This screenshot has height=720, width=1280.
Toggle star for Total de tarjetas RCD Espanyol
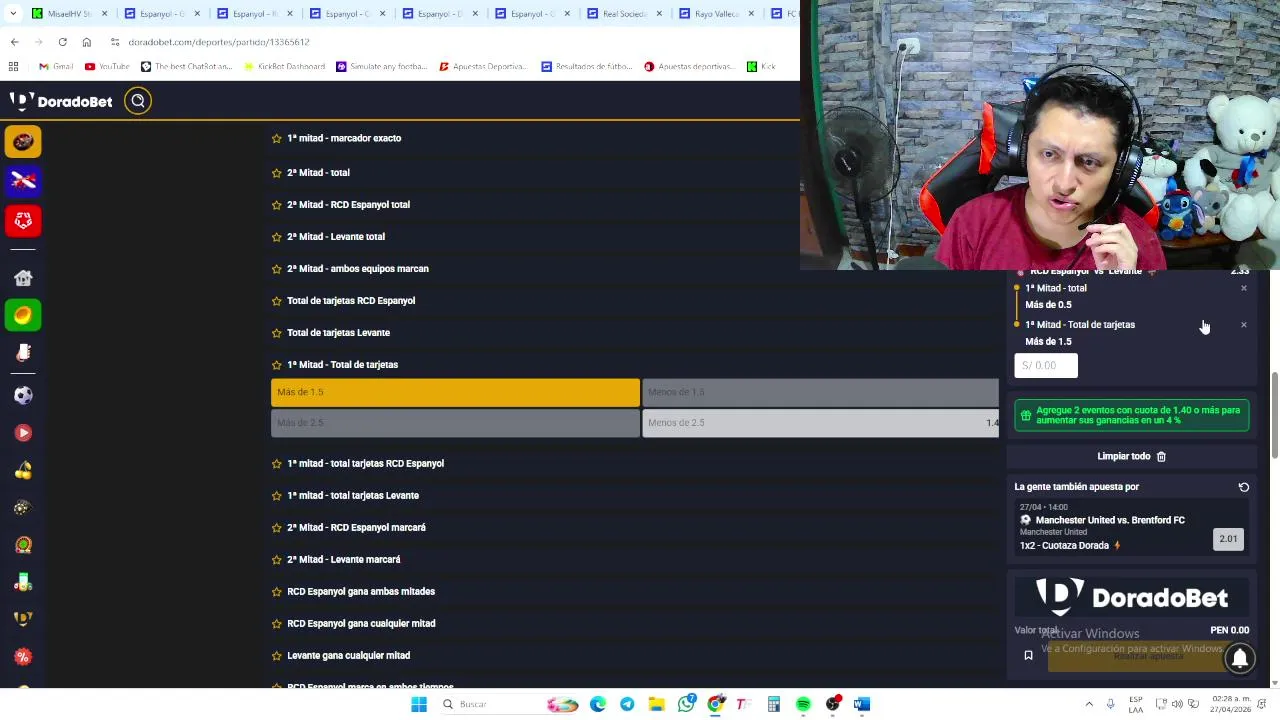tap(277, 301)
